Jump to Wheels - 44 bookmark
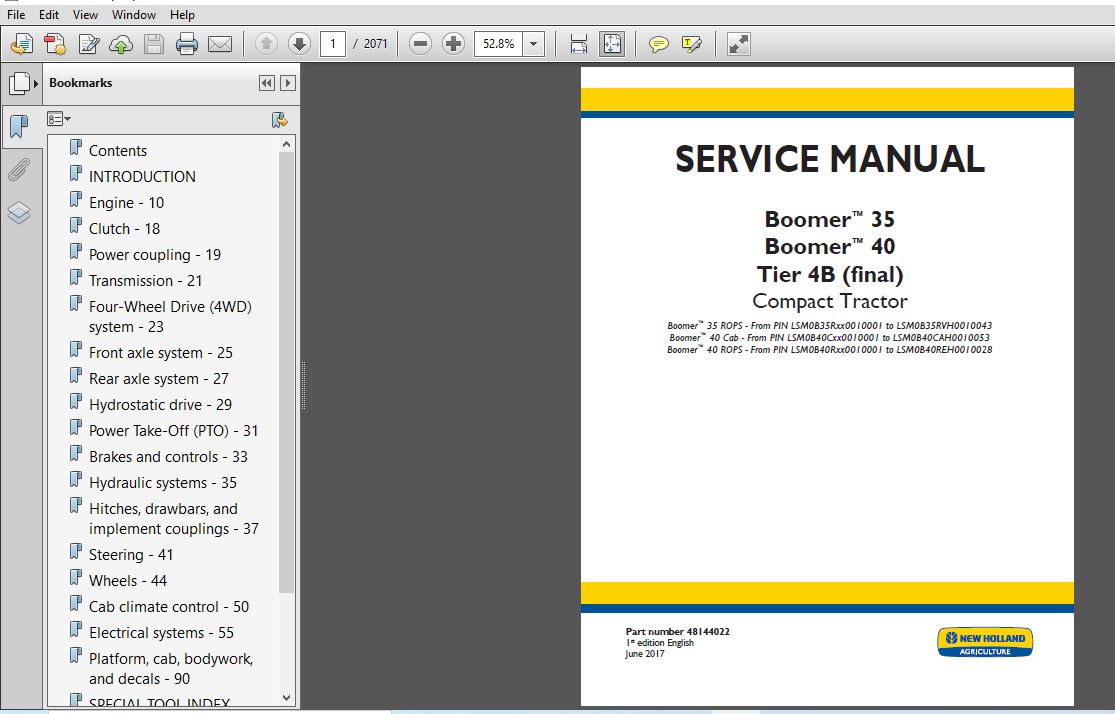Screen dimensions: 1115x714 [x=128, y=581]
